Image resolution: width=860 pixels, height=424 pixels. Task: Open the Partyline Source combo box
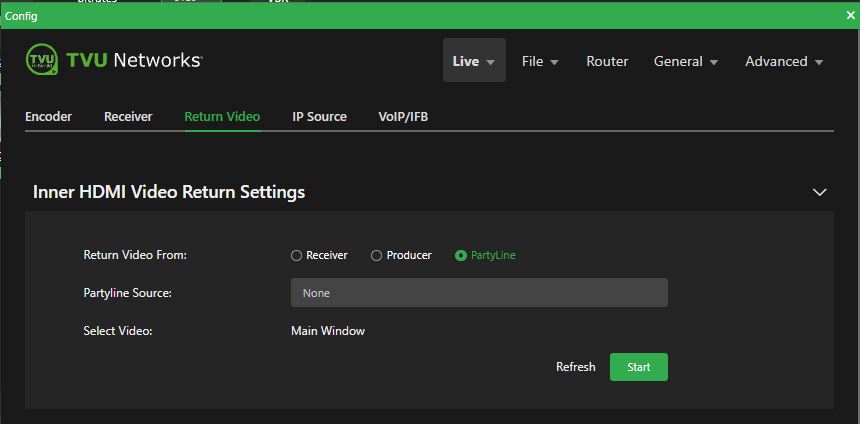(x=479, y=293)
